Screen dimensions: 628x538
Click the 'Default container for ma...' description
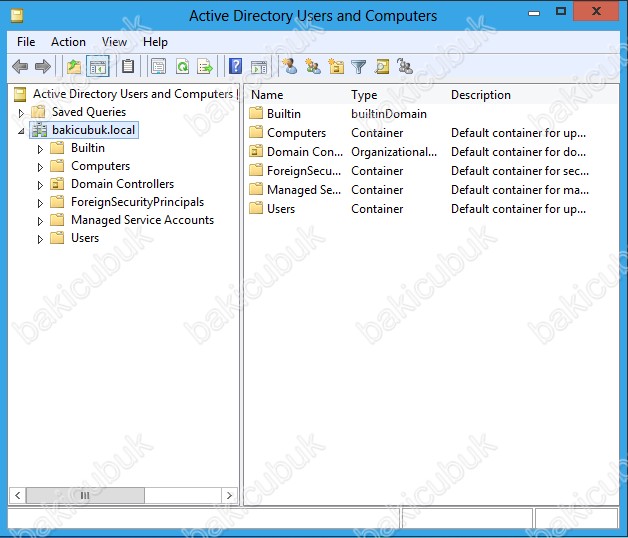[519, 189]
